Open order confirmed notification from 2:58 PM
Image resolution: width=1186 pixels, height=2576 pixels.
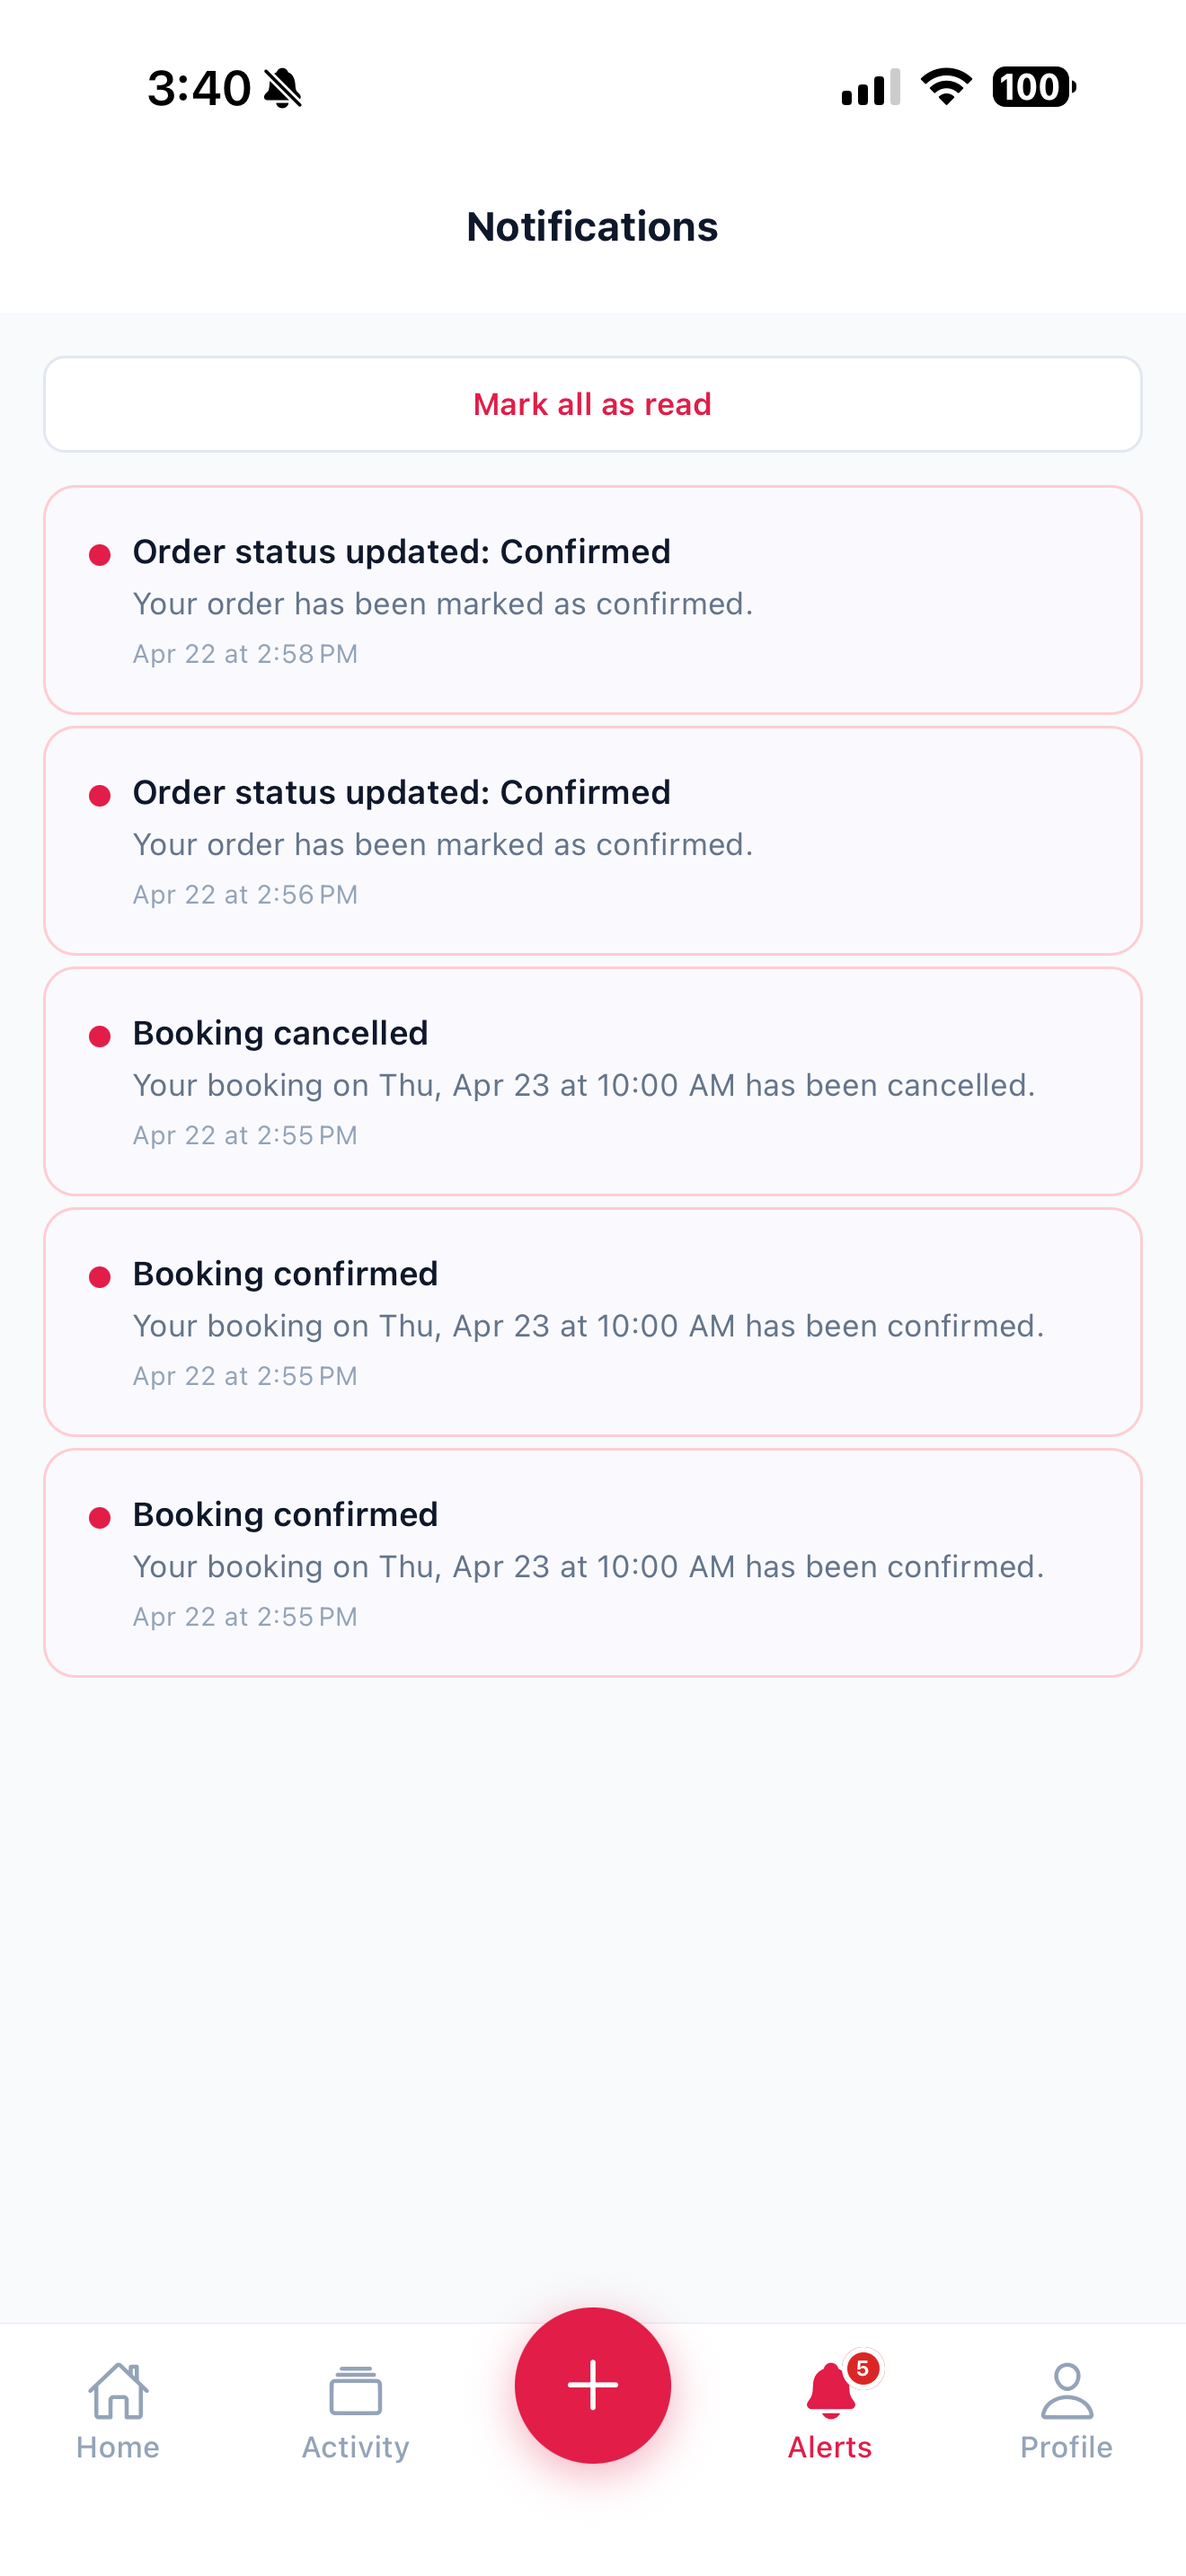click(592, 600)
